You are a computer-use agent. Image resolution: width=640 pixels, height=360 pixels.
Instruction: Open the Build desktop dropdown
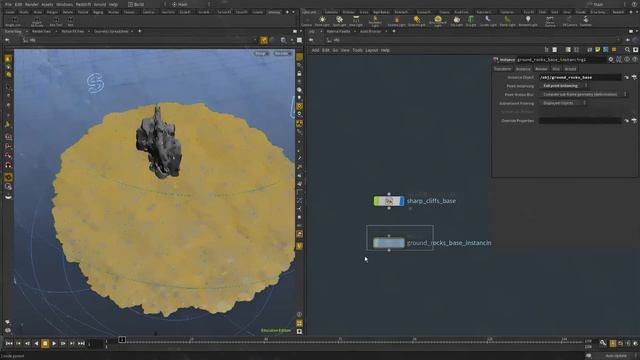point(147,4)
